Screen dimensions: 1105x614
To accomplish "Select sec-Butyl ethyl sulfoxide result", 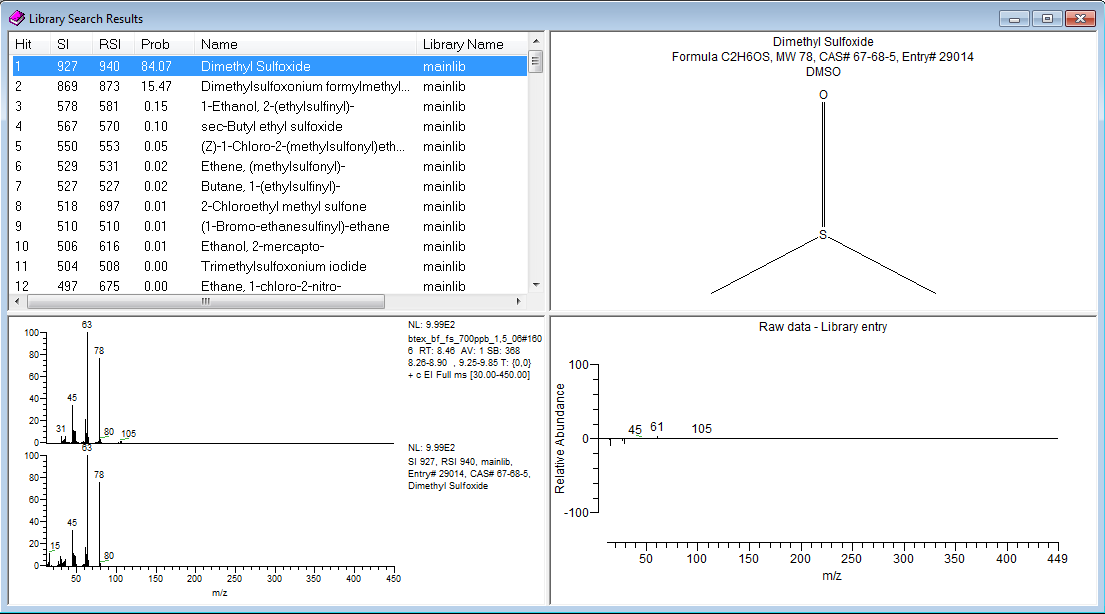I will click(271, 127).
